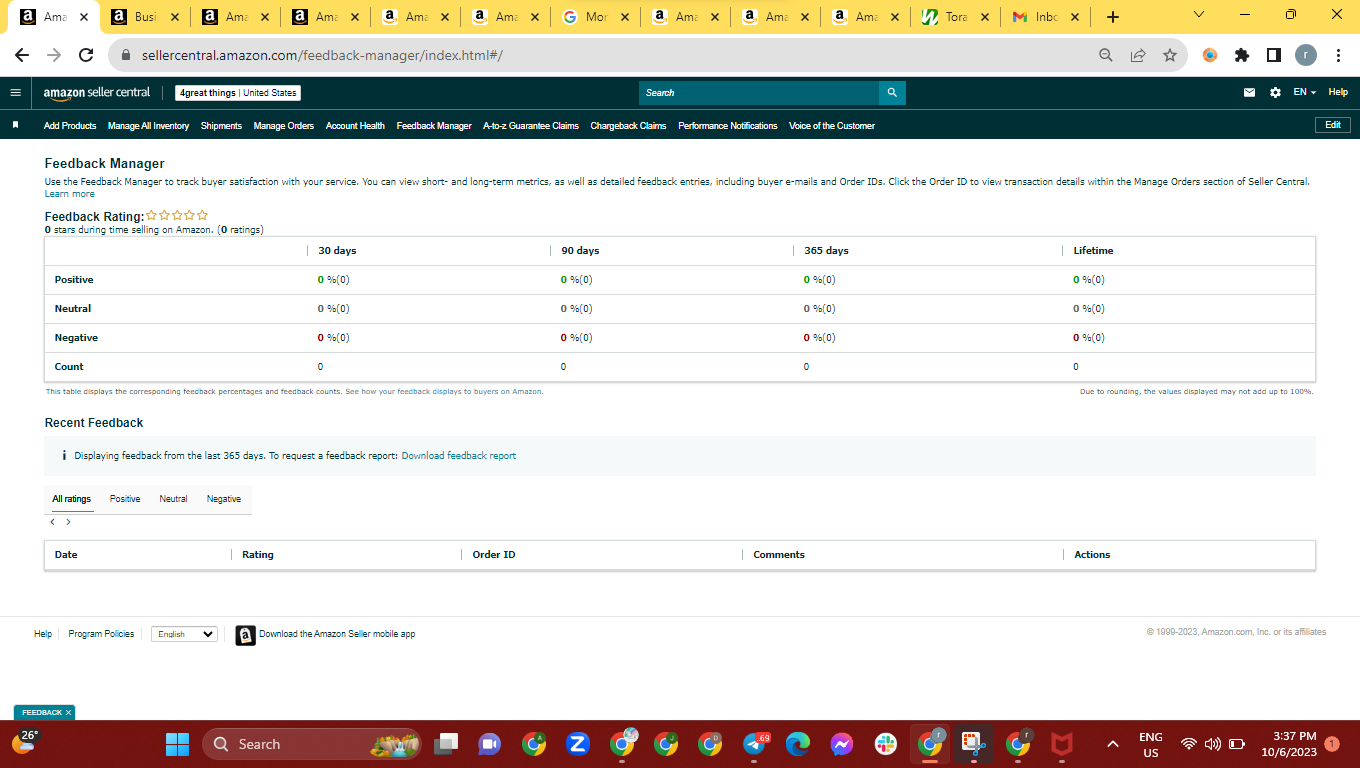Click the Learn more link
The width and height of the screenshot is (1360, 768).
pyautogui.click(x=70, y=194)
